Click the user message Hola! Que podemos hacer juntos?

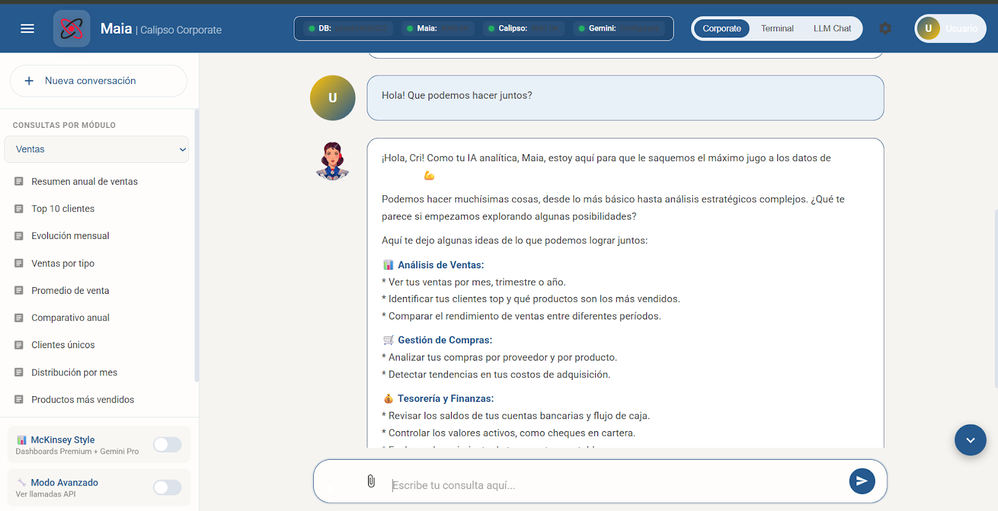[x=625, y=98]
